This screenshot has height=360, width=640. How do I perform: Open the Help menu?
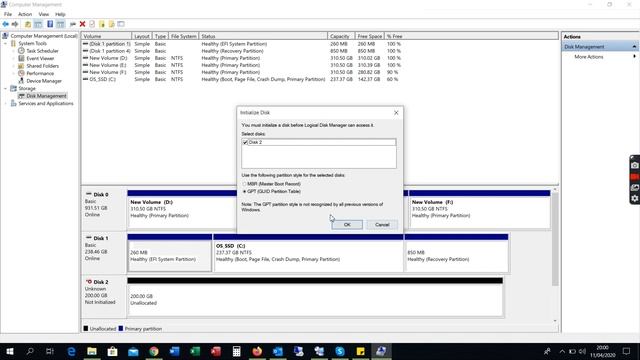[x=60, y=14]
